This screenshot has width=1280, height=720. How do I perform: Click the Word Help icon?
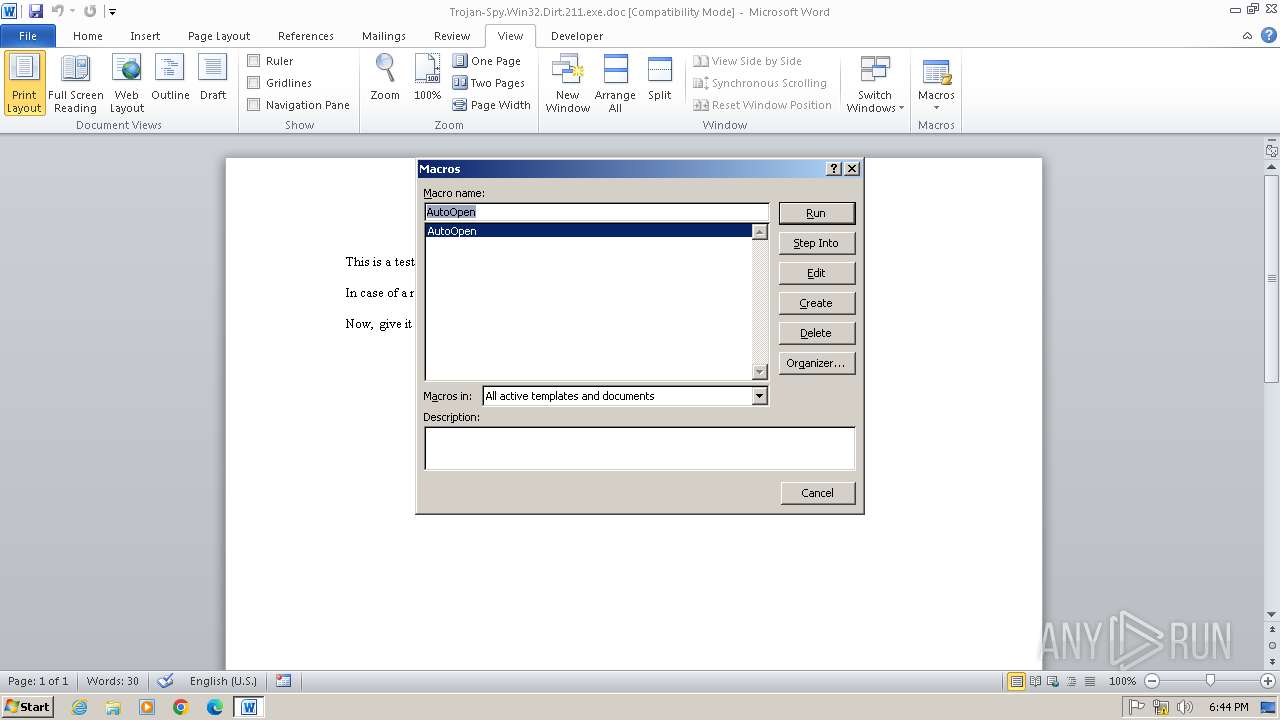pos(1267,35)
